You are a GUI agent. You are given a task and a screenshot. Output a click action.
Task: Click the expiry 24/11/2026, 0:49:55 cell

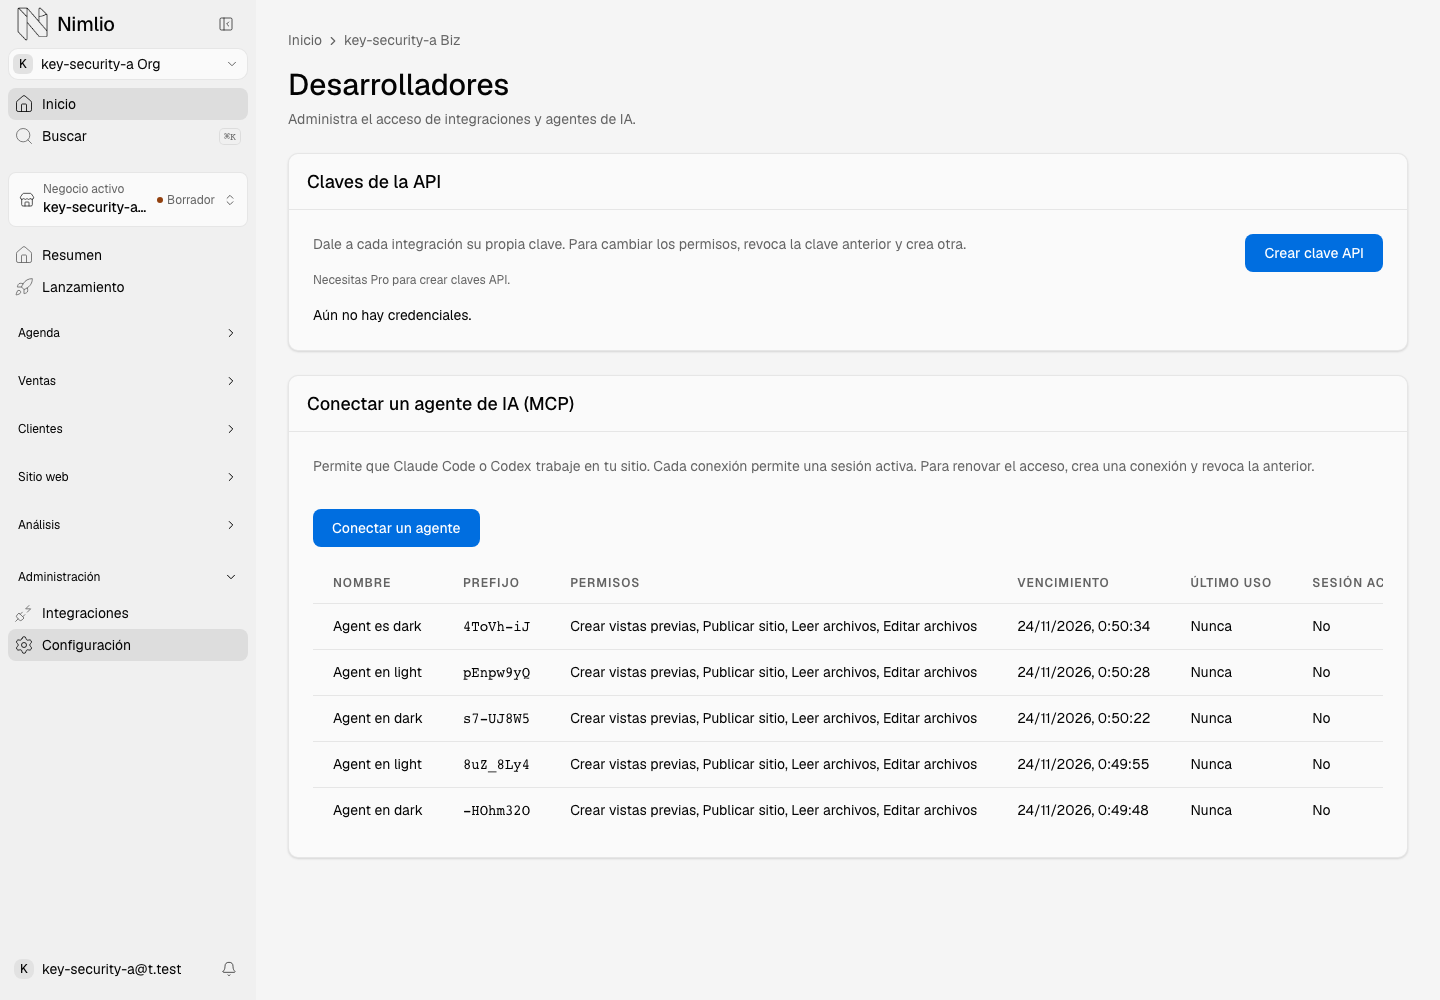pyautogui.click(x=1083, y=764)
